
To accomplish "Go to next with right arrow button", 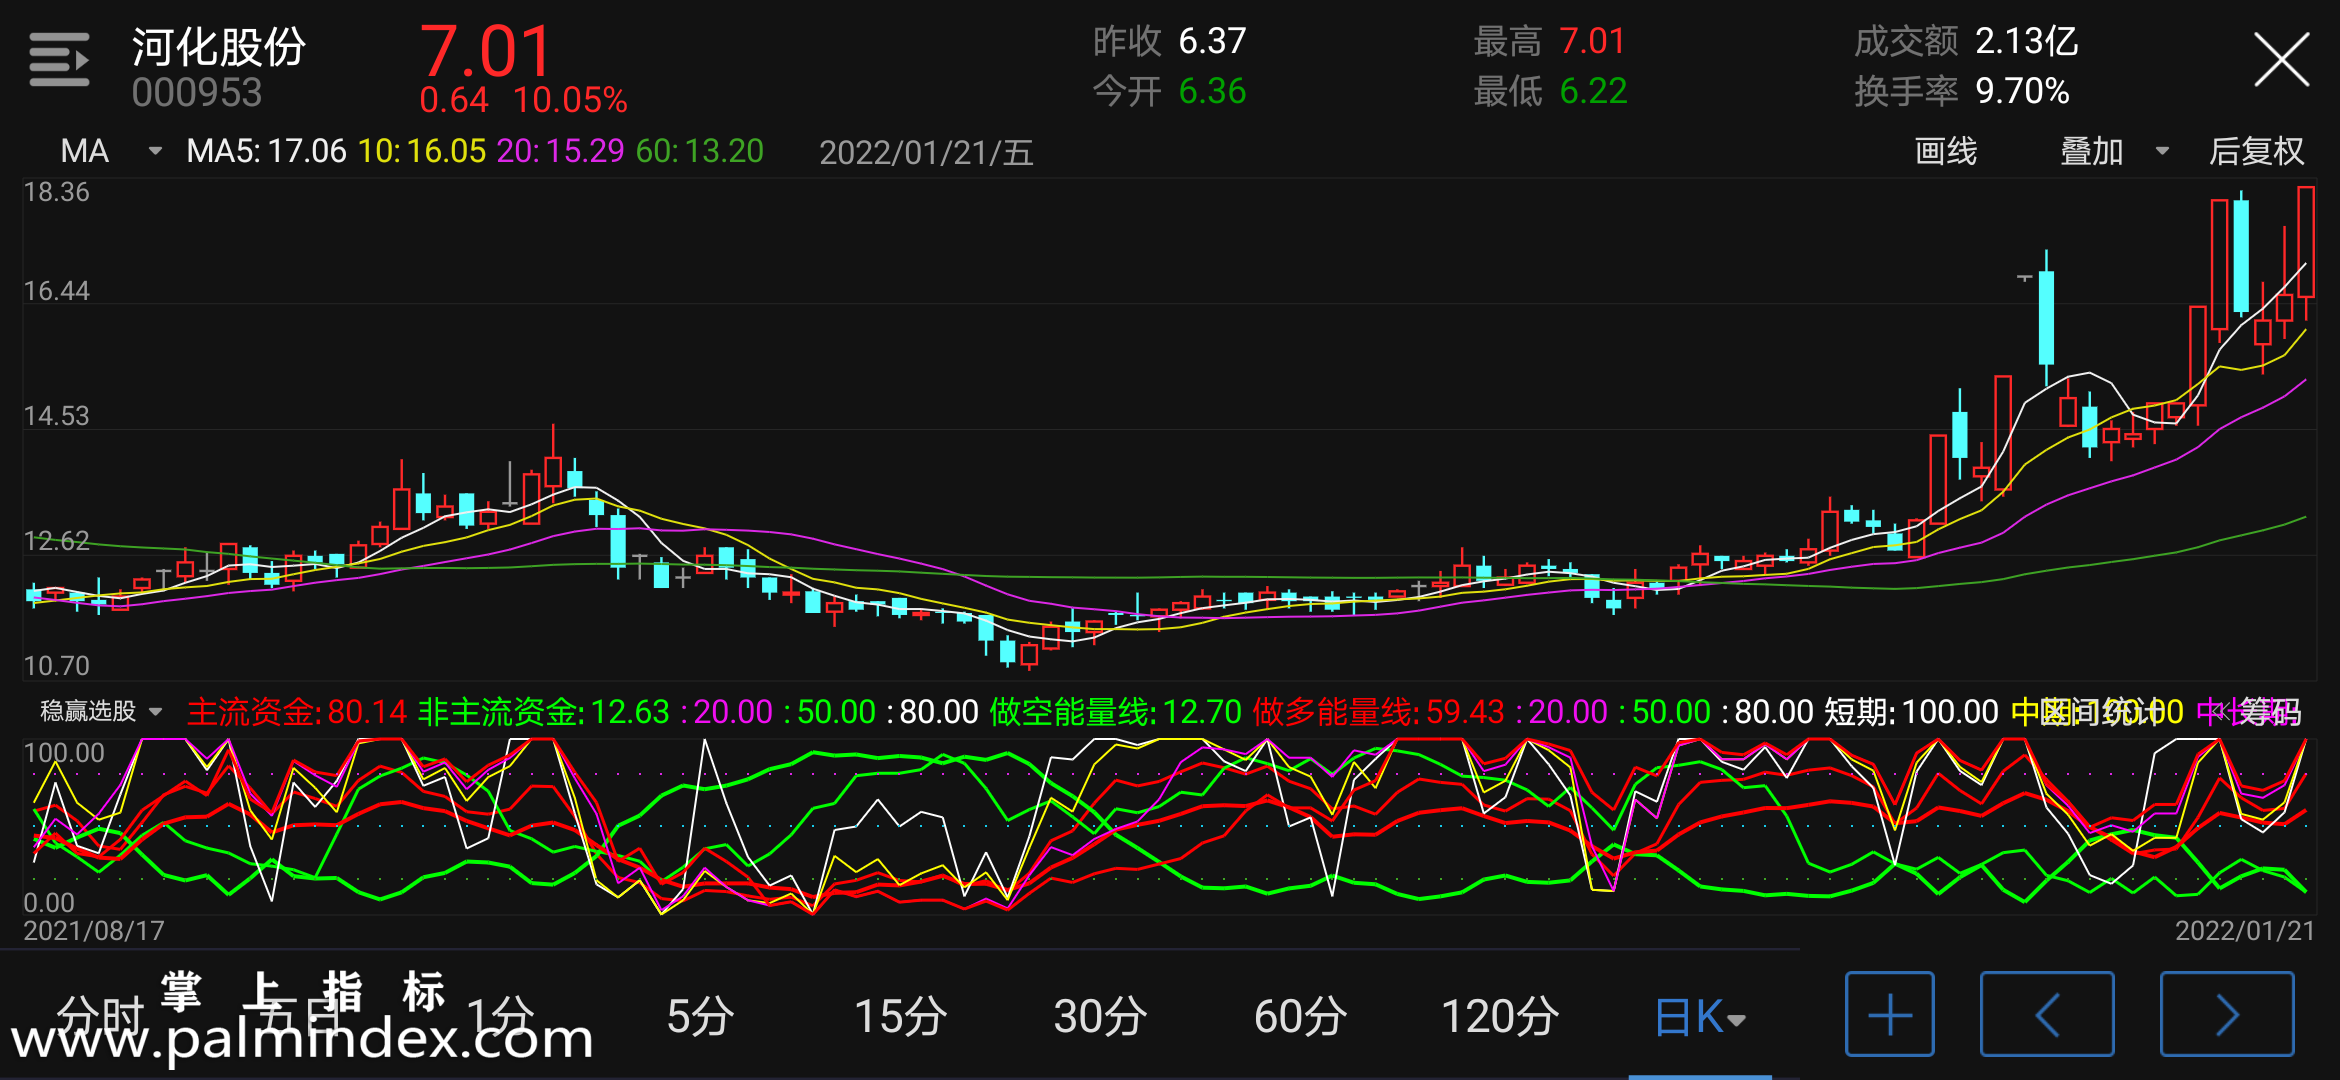I will tap(2227, 1014).
